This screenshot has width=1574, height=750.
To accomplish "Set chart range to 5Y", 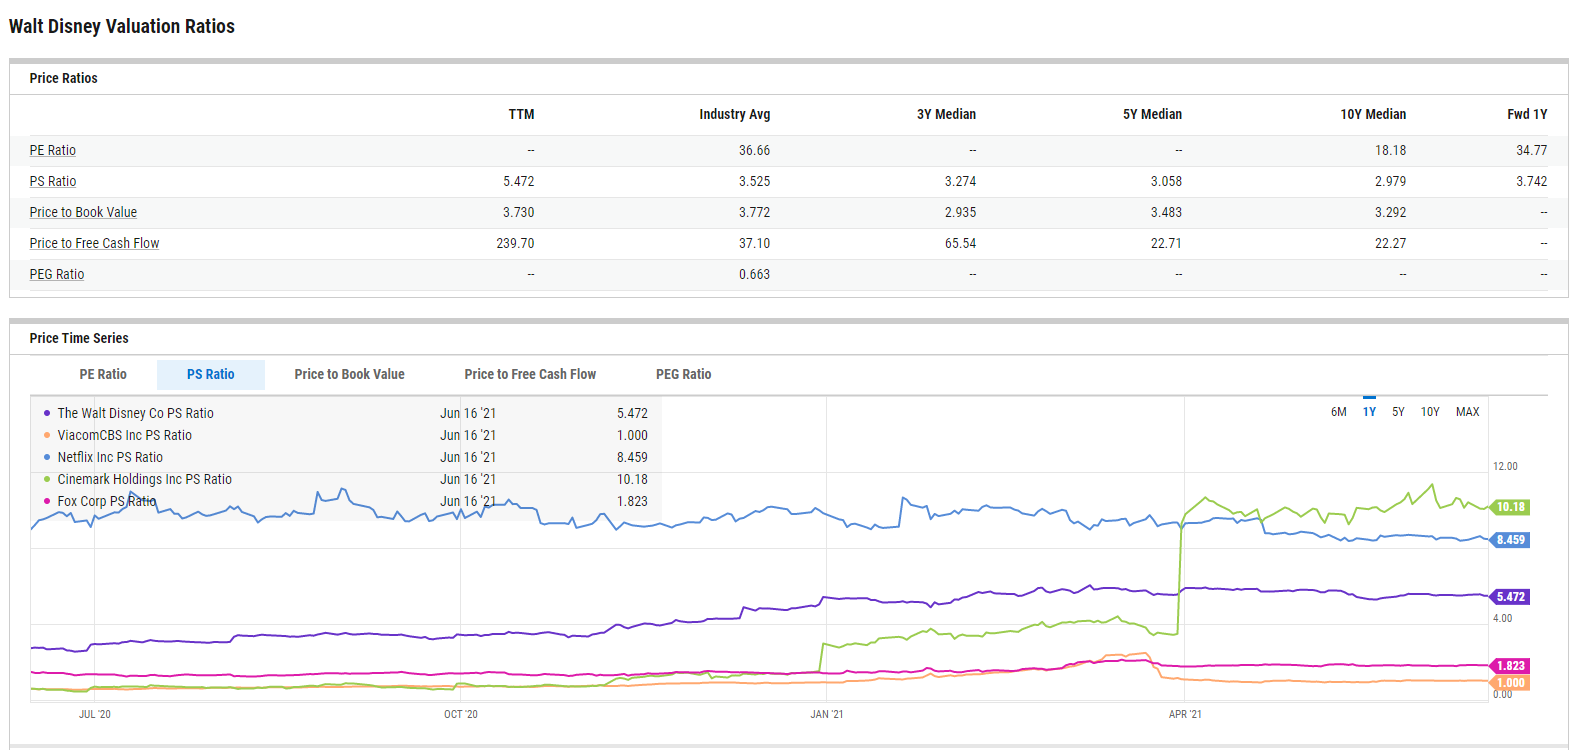I will pyautogui.click(x=1398, y=412).
